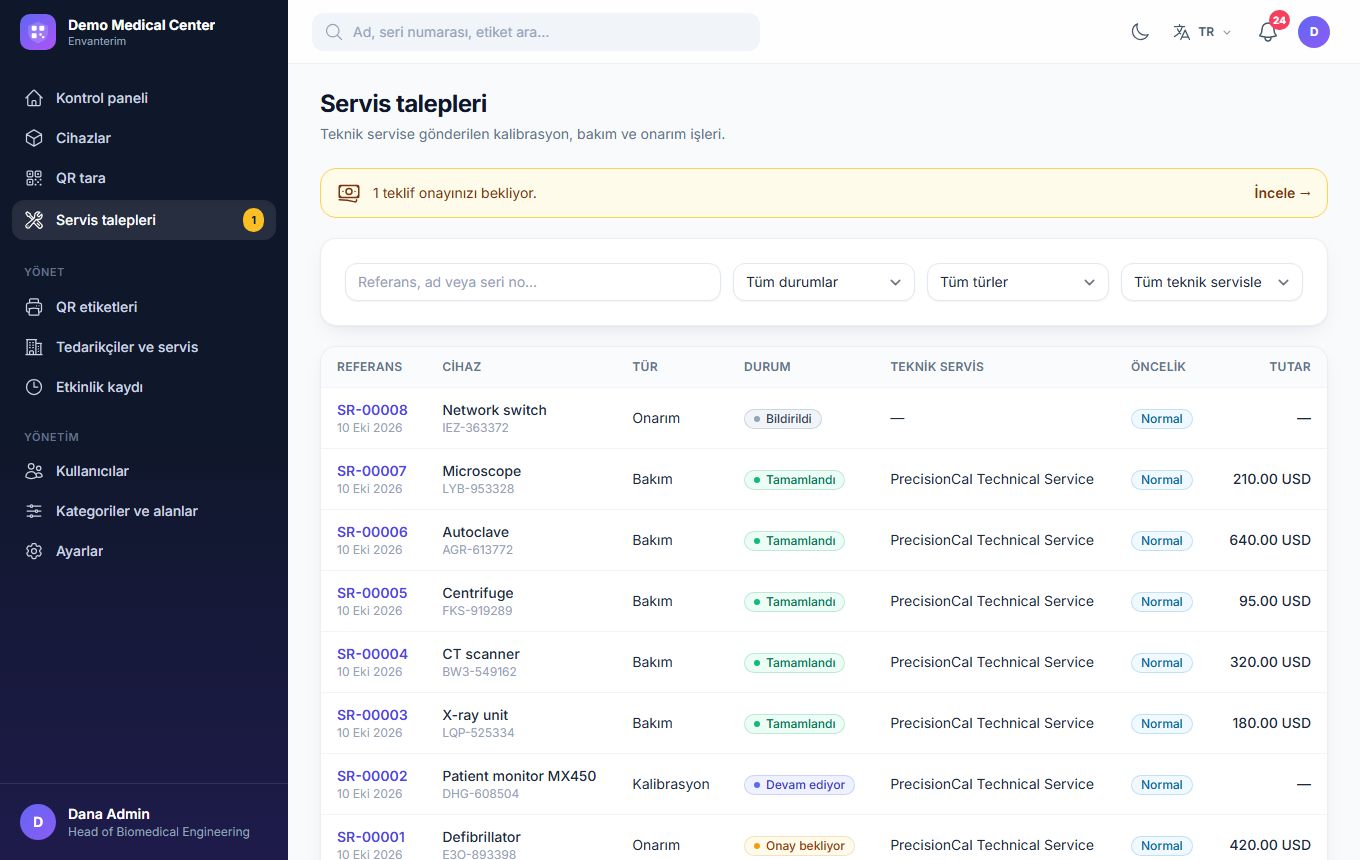Open the Tüm teknik servisler dropdown
1360x860 pixels.
coord(1212,282)
